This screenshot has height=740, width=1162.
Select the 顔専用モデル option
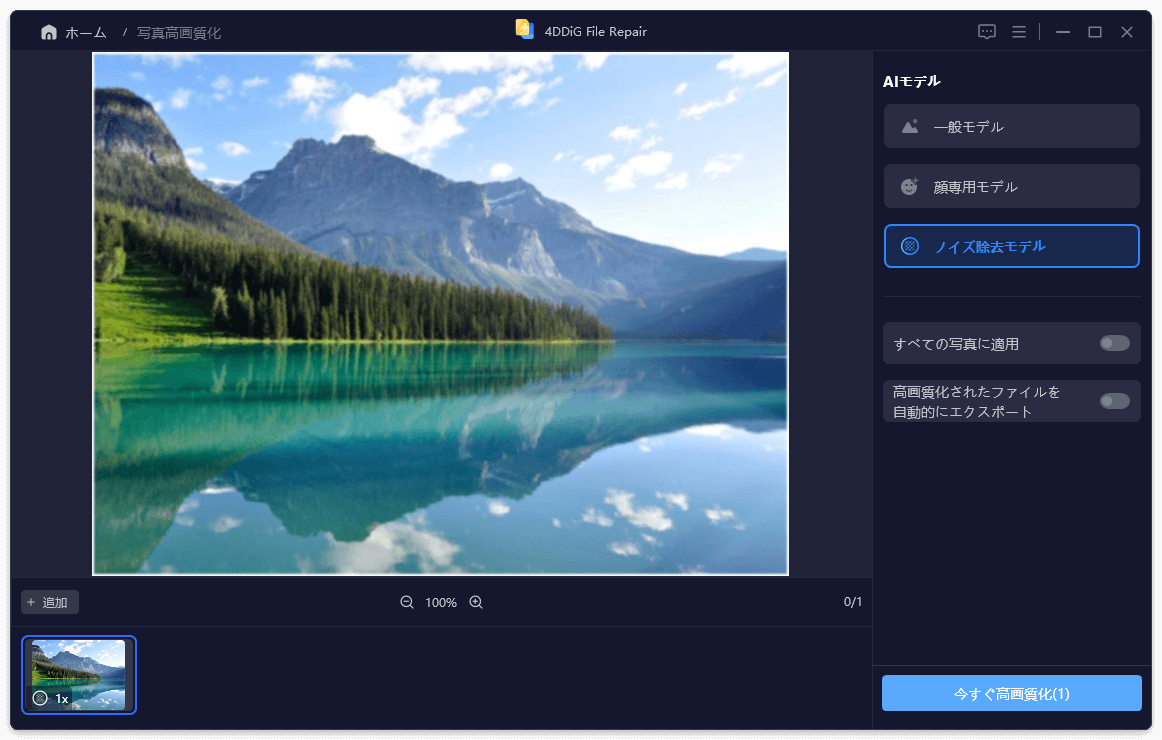click(1011, 187)
